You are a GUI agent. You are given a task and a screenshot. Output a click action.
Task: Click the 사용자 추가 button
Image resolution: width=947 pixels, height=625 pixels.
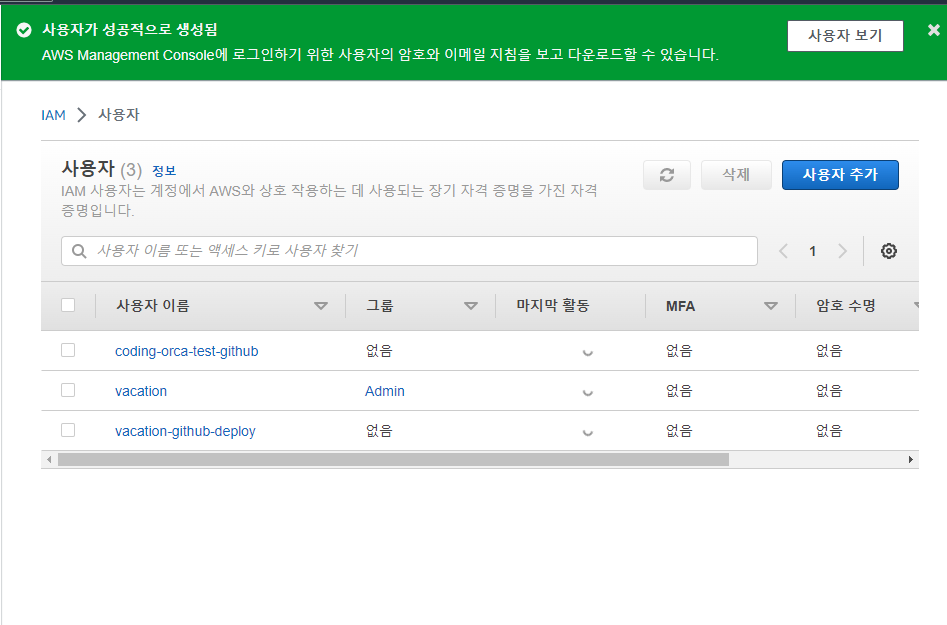pos(840,175)
